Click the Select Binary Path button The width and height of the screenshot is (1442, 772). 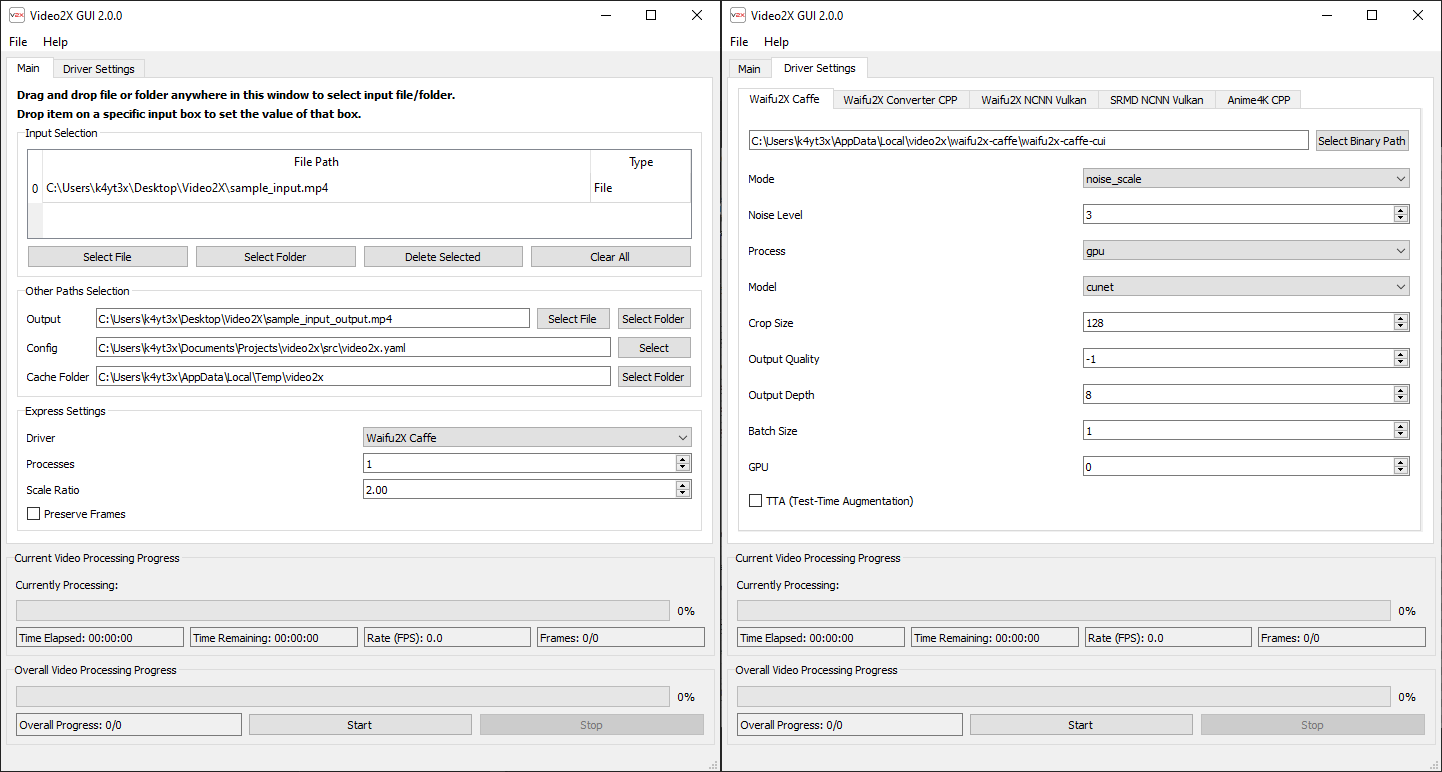pyautogui.click(x=1362, y=141)
